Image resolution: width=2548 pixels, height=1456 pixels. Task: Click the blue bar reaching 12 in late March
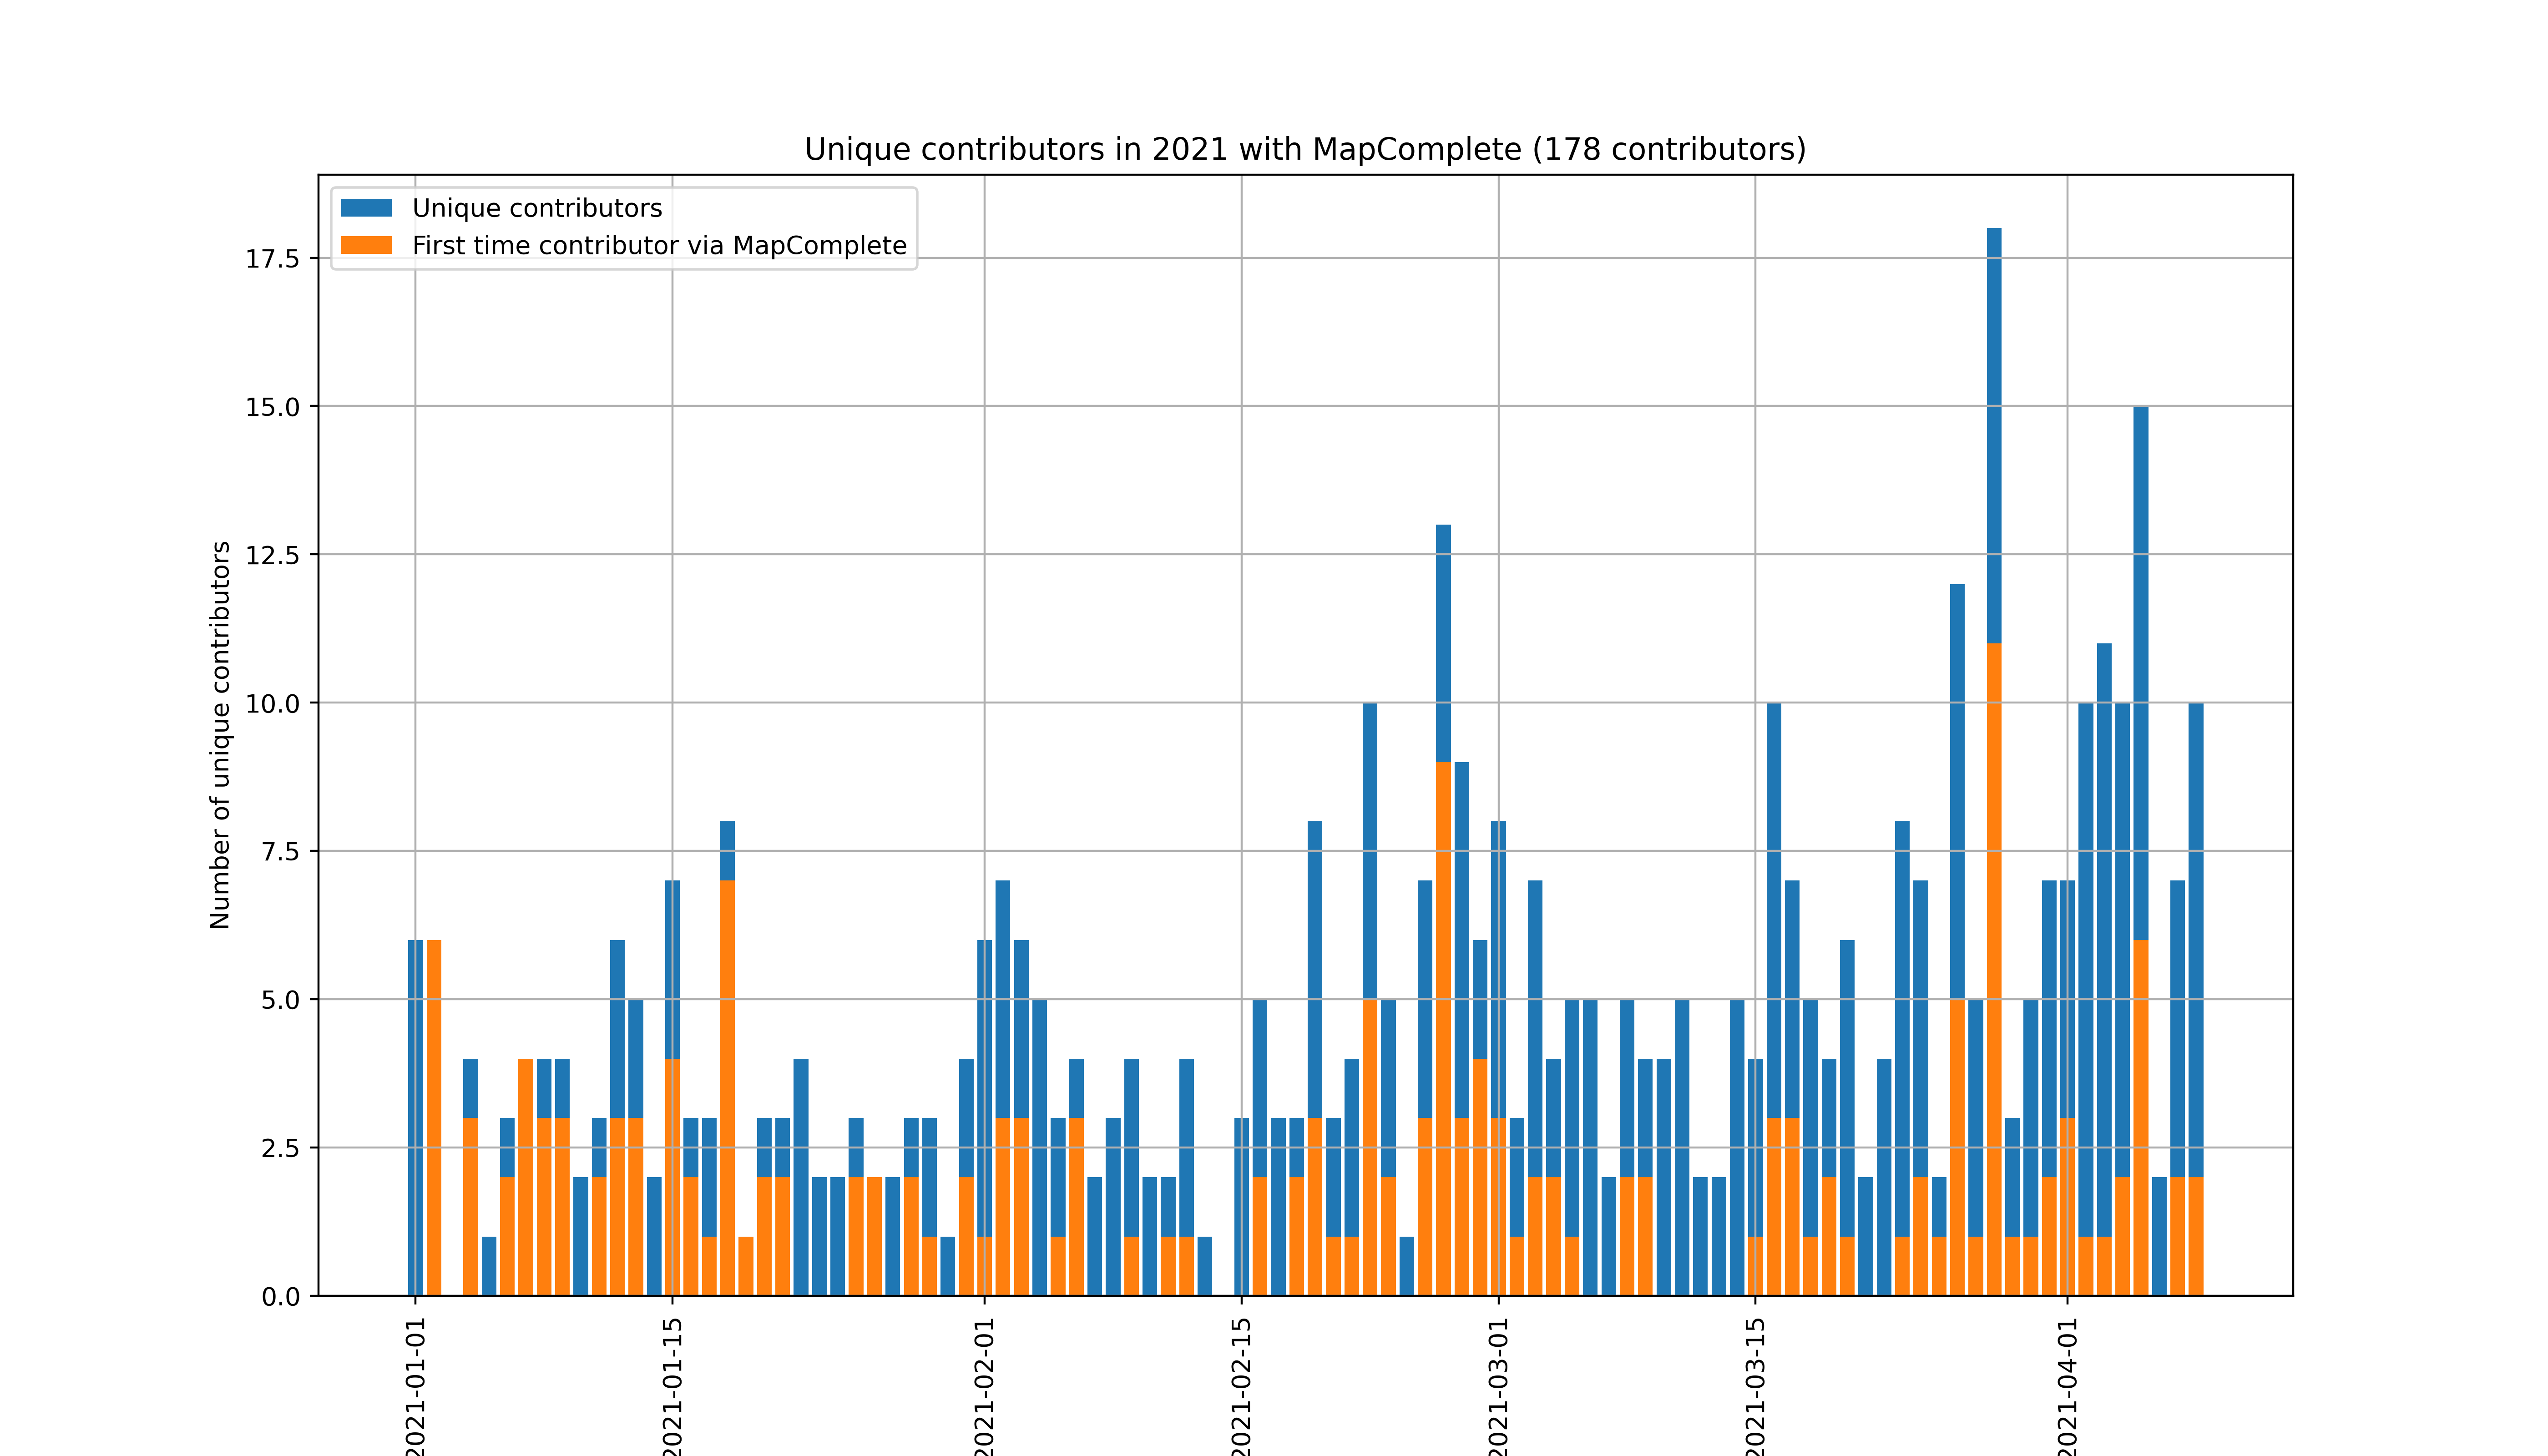pos(1957,791)
